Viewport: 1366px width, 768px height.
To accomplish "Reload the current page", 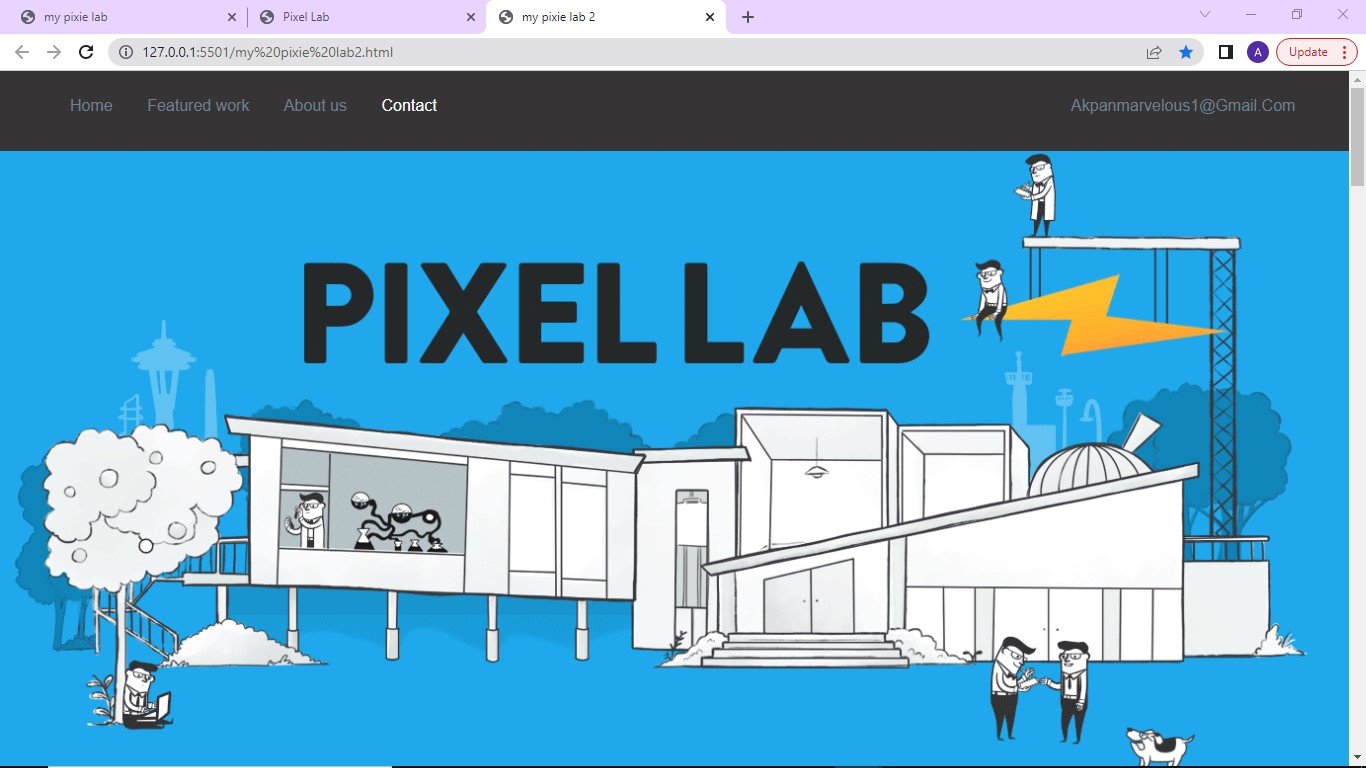I will (x=86, y=52).
